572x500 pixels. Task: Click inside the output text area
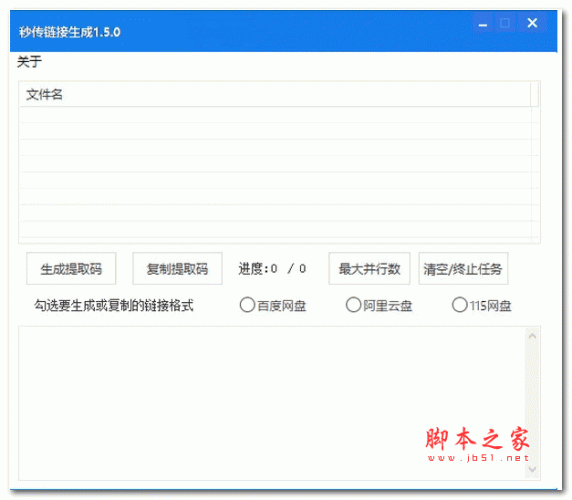coord(272,403)
